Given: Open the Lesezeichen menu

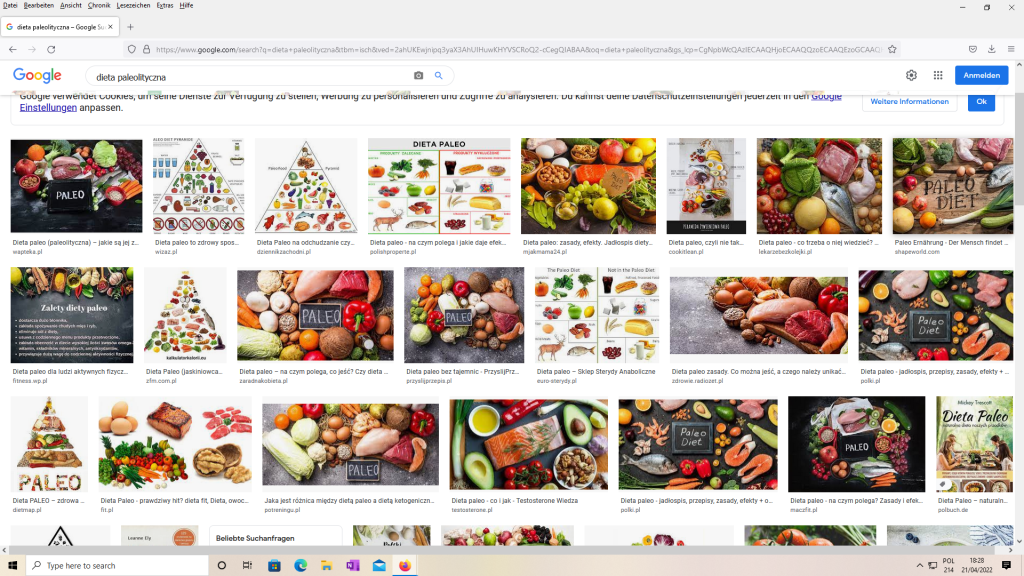Looking at the screenshot, I should [133, 5].
